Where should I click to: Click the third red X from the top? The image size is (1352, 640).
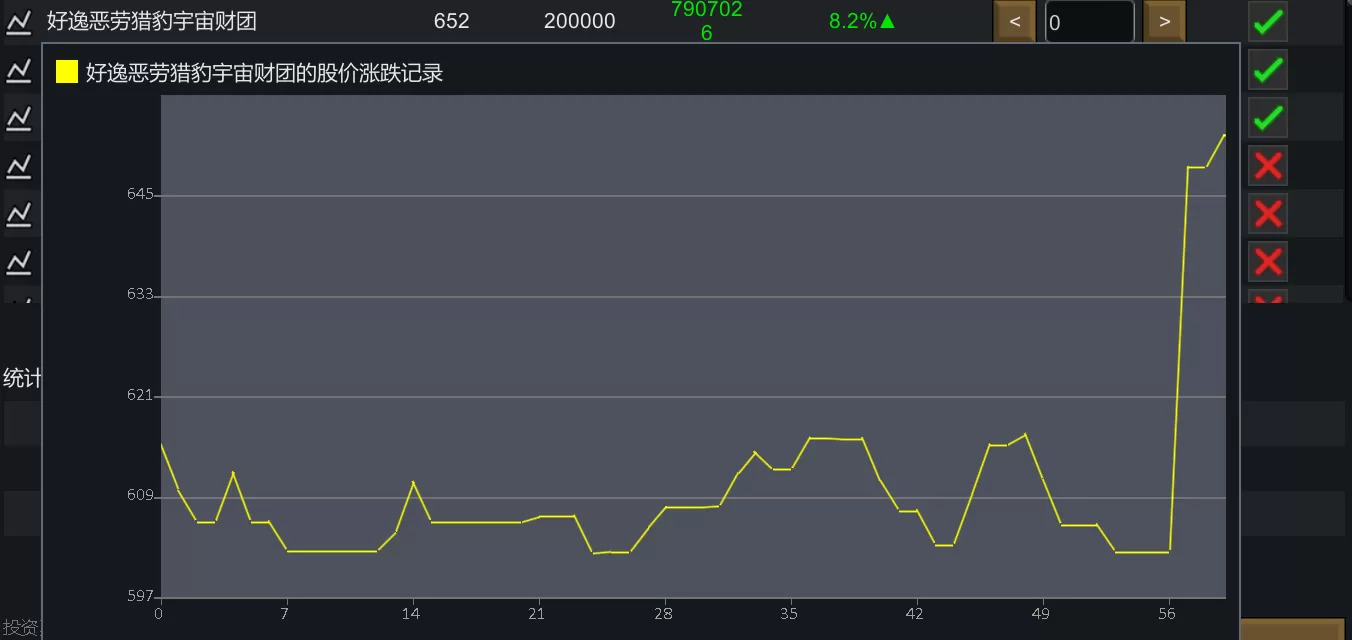pyautogui.click(x=1267, y=262)
